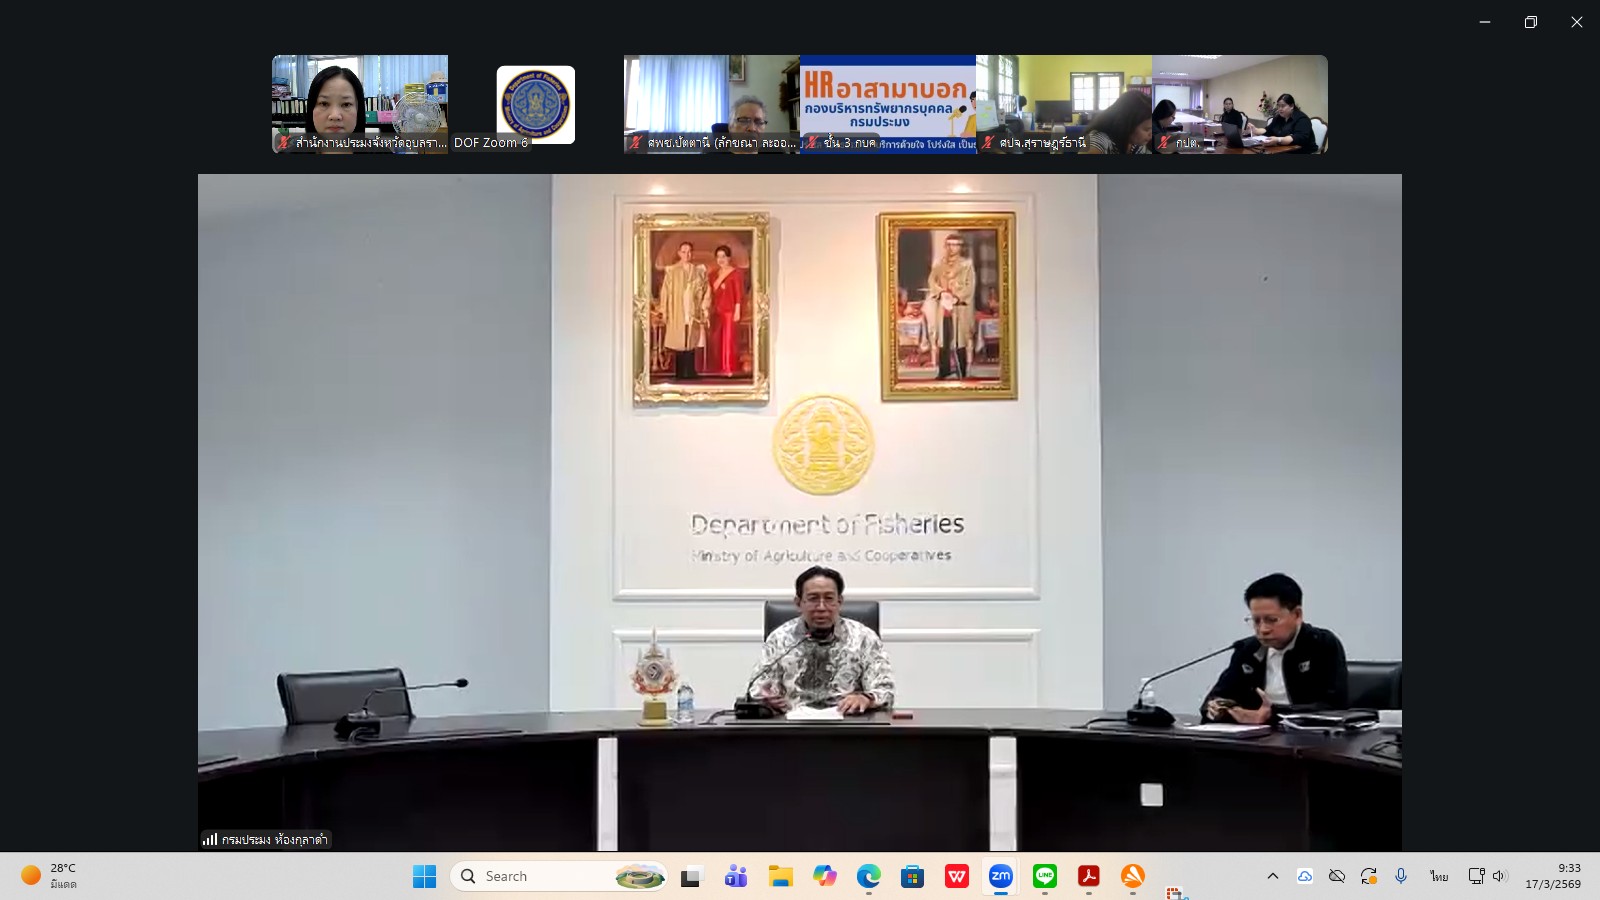Screen dimensions: 1600x900
Task: Launch Copilot from the taskbar
Action: [824, 877]
